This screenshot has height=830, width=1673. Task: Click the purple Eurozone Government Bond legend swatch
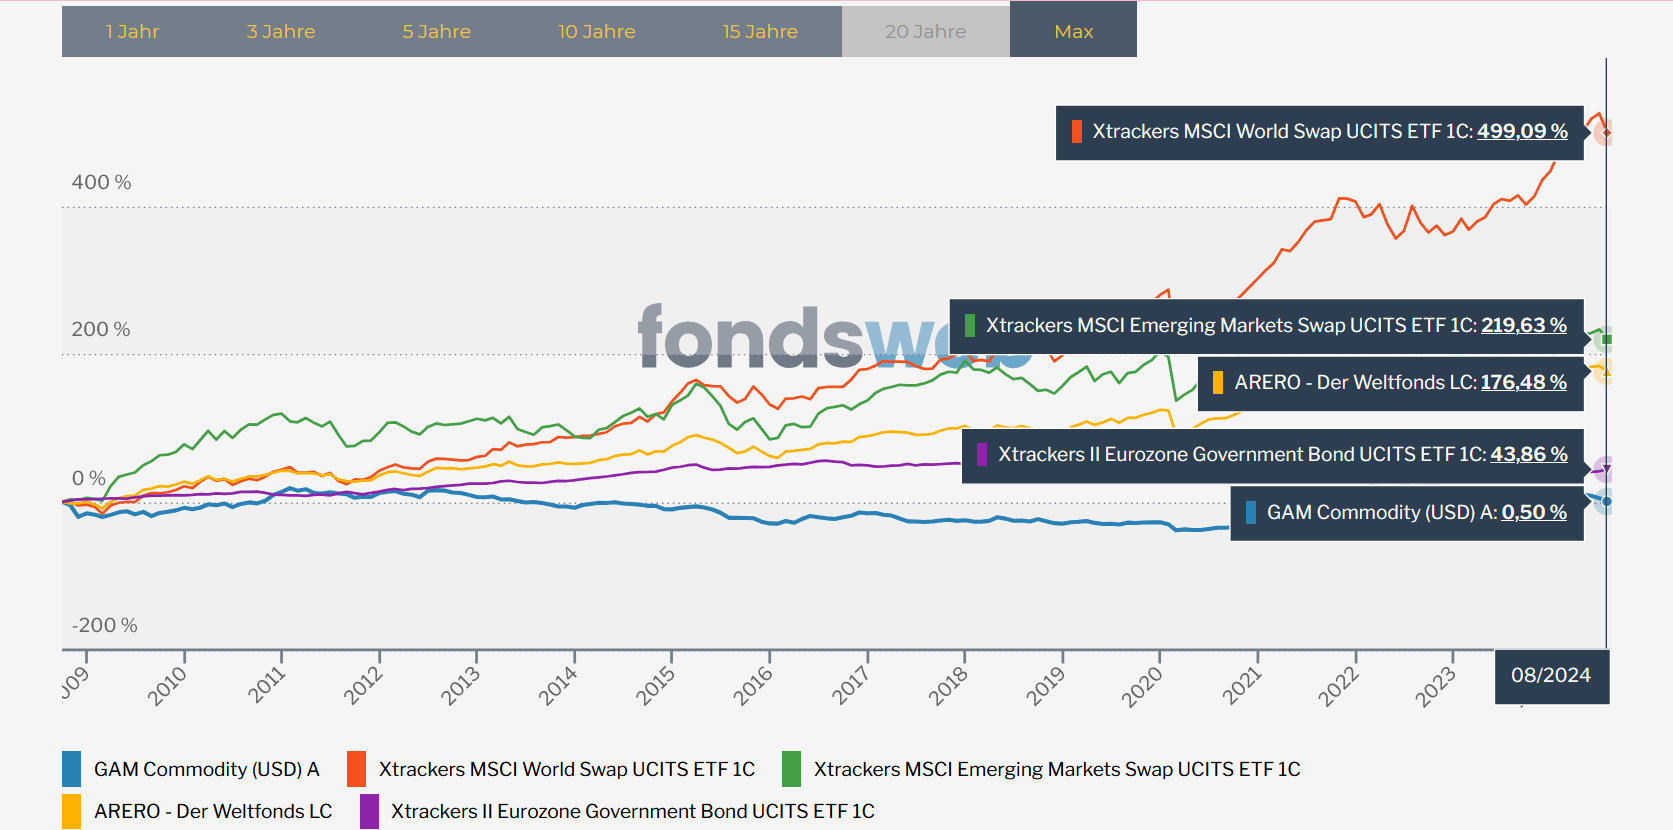pyautogui.click(x=370, y=811)
